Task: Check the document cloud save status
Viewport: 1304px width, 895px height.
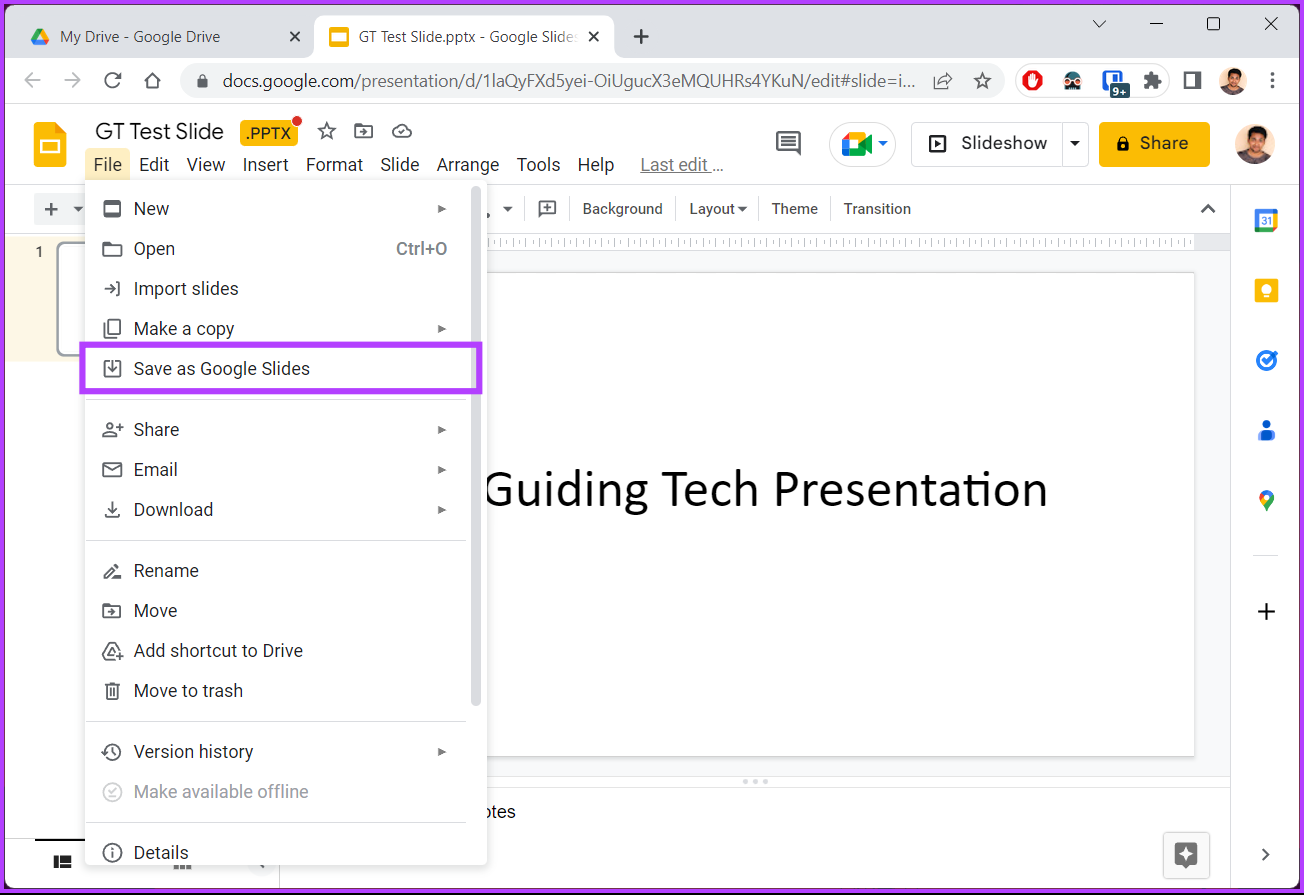Action: [x=401, y=130]
